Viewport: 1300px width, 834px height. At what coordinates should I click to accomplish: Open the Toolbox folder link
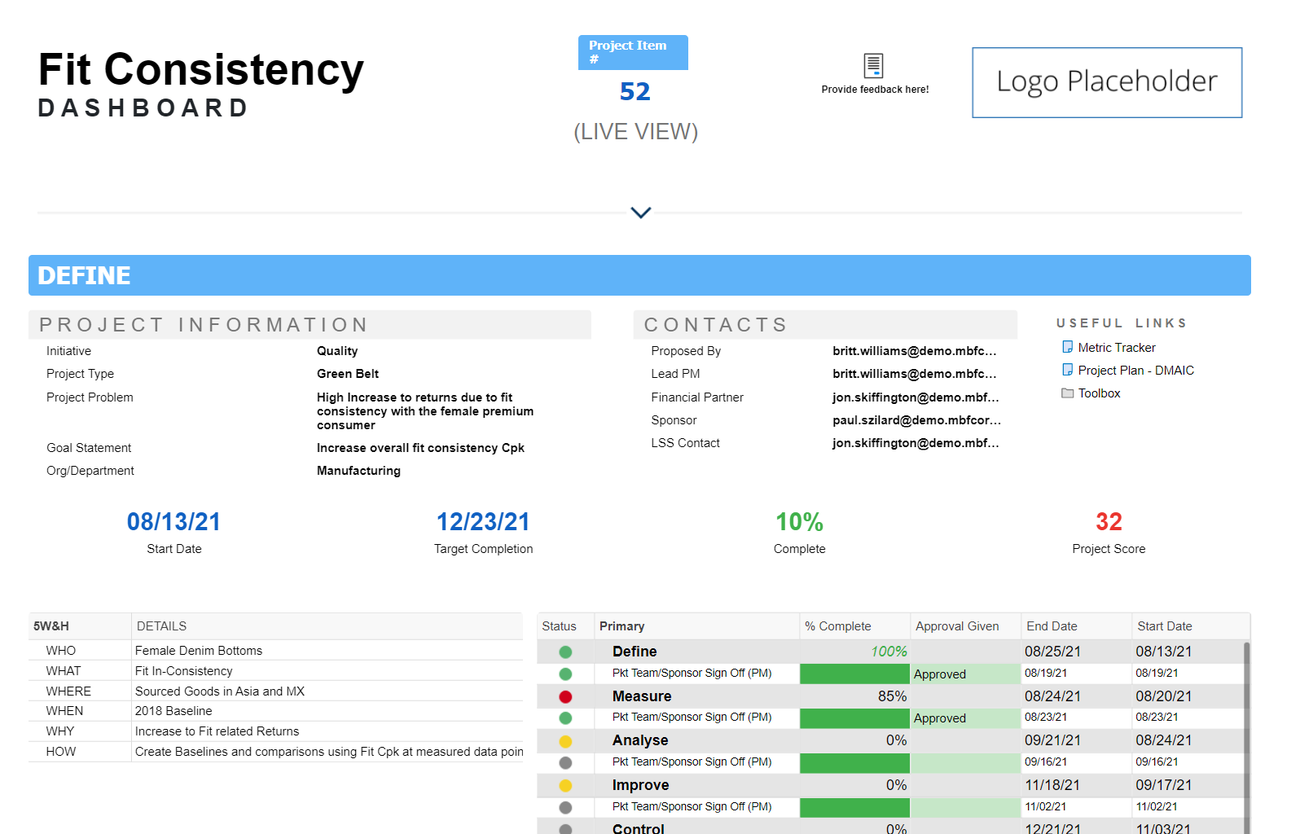click(1098, 393)
